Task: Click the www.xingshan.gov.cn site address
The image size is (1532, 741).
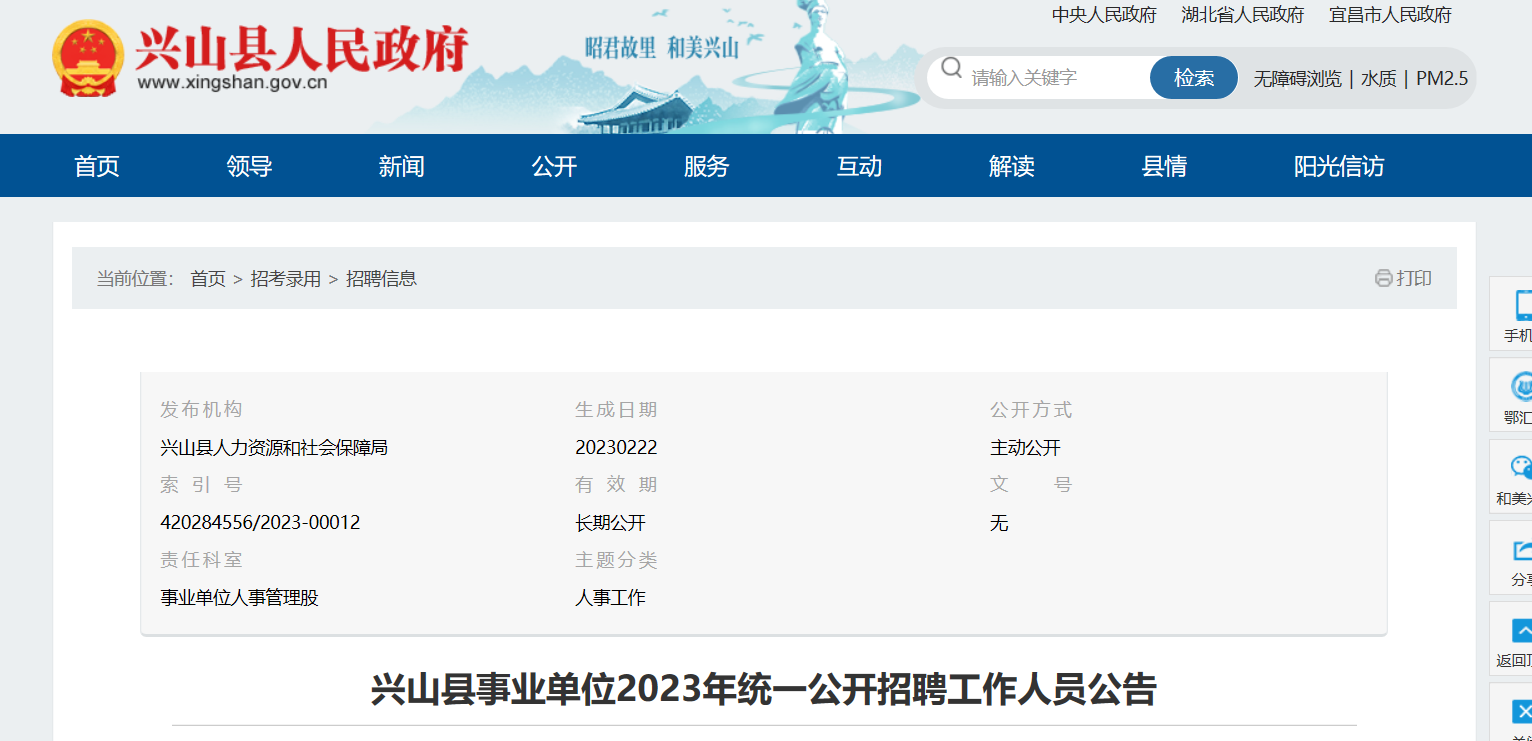Action: click(x=232, y=83)
